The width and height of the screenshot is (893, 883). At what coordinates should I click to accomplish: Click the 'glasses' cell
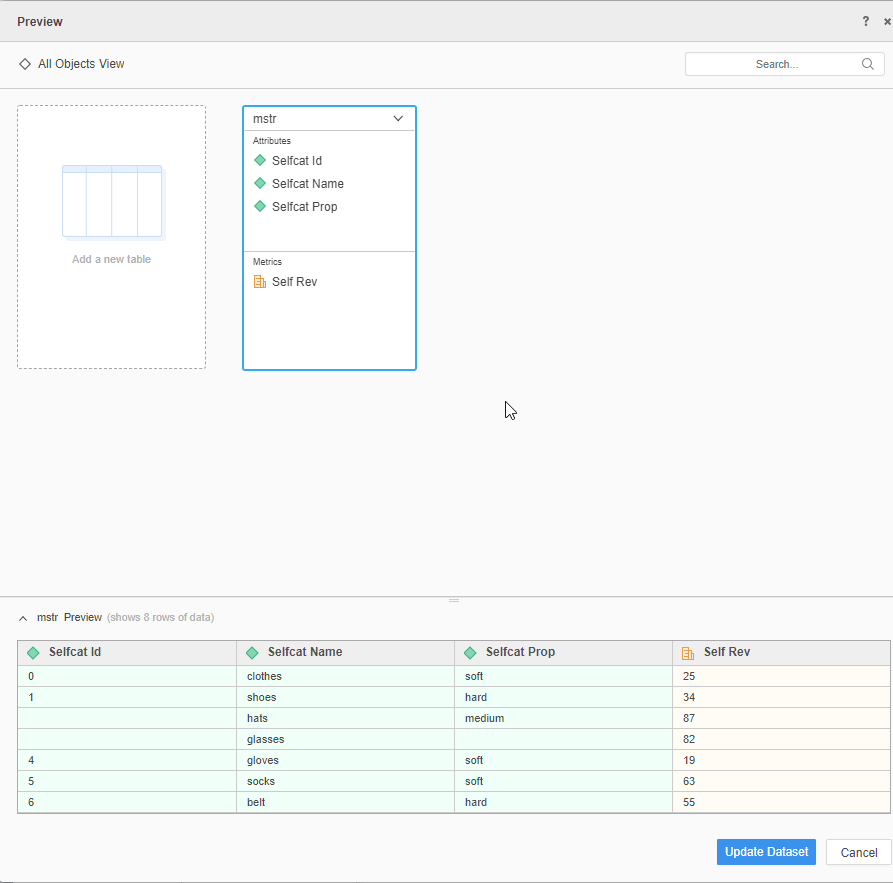[346, 739]
